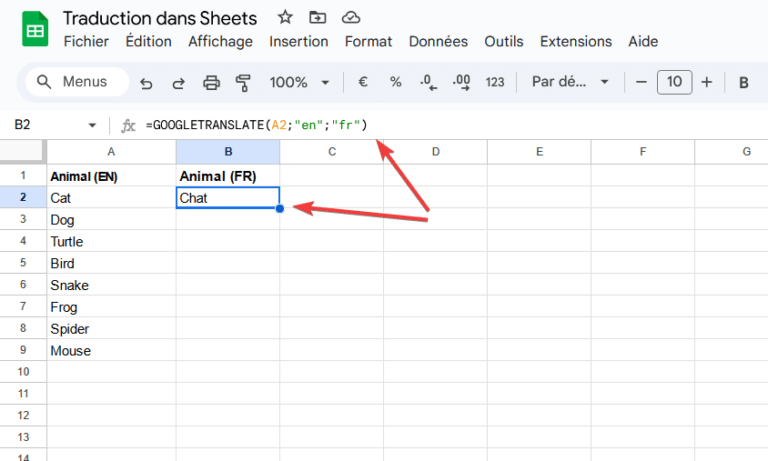Open the Données menu
Screen dimensions: 768x461
coord(438,42)
